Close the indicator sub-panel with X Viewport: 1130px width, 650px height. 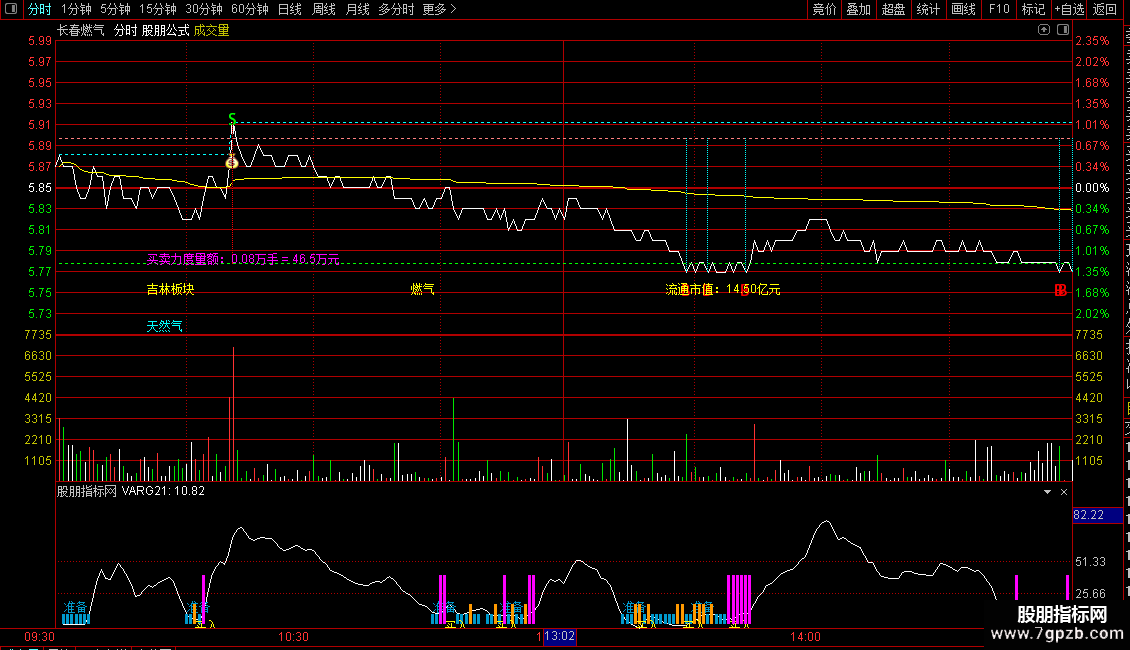[x=1064, y=491]
